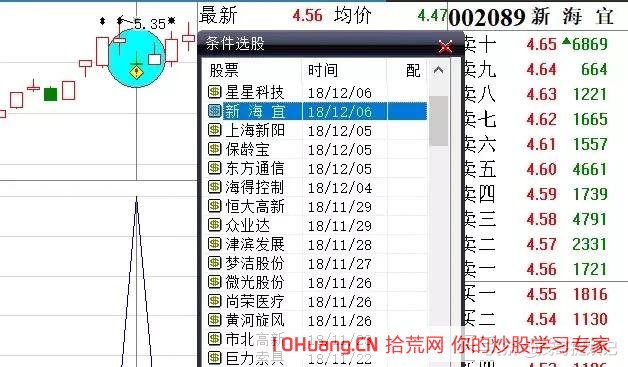Click the 均价 value 4.47
The image size is (628, 367).
tap(432, 16)
